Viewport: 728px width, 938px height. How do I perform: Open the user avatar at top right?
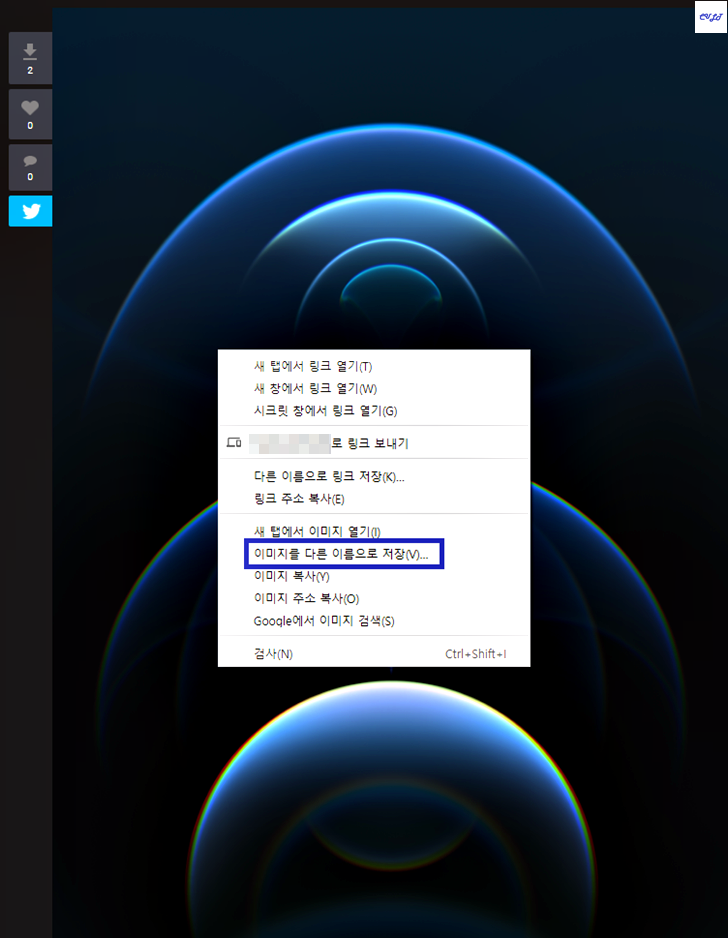point(711,17)
